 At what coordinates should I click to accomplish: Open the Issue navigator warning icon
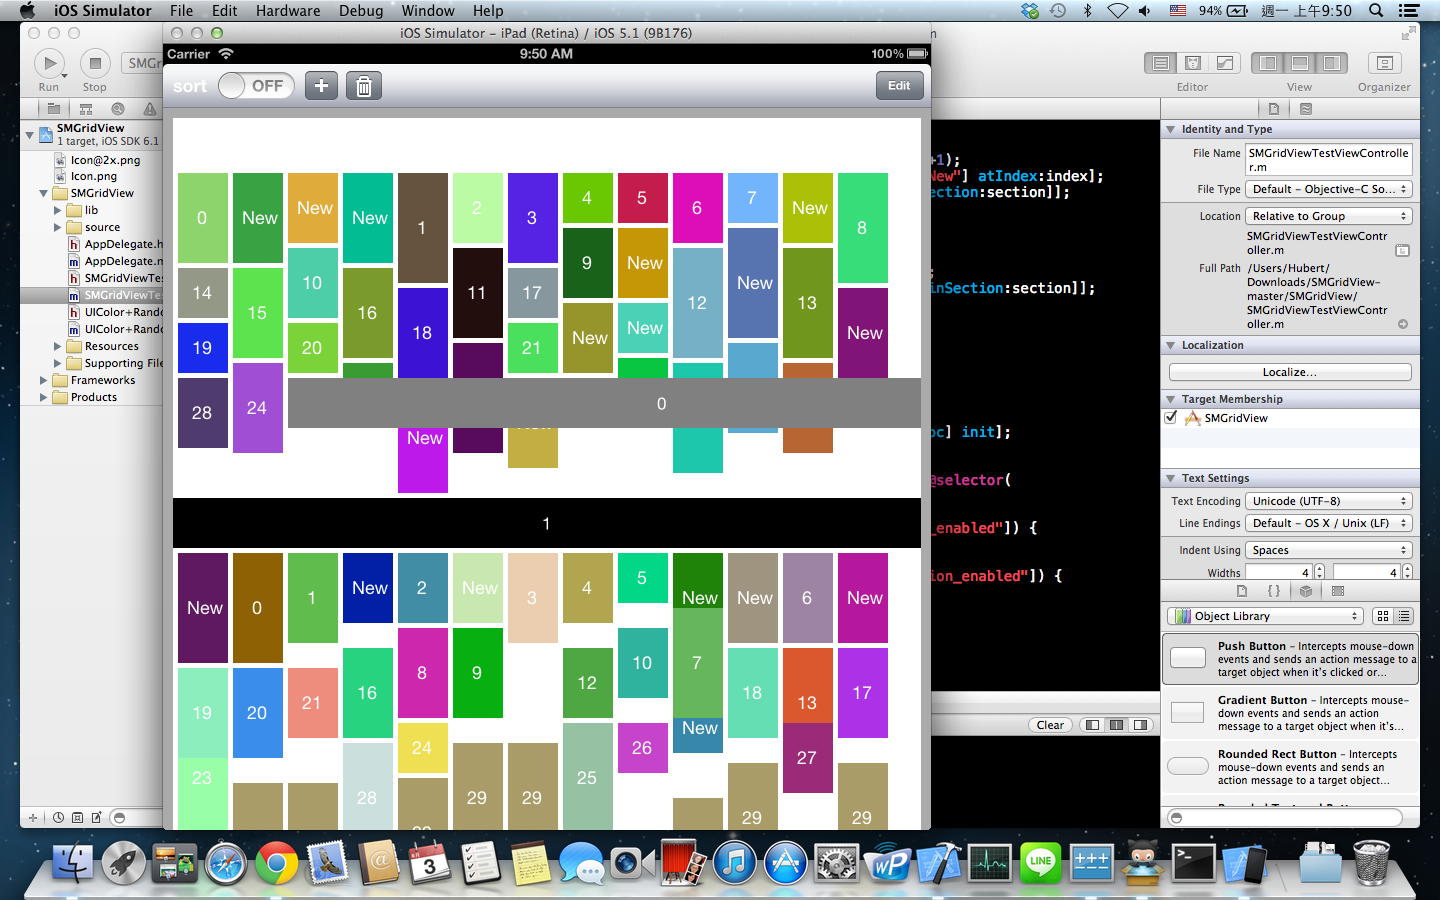coord(150,108)
